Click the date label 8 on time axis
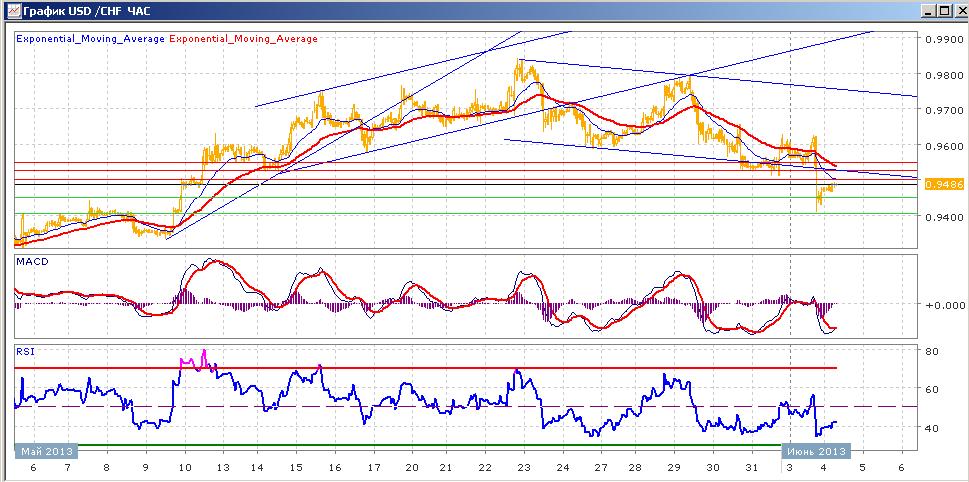 coord(107,468)
